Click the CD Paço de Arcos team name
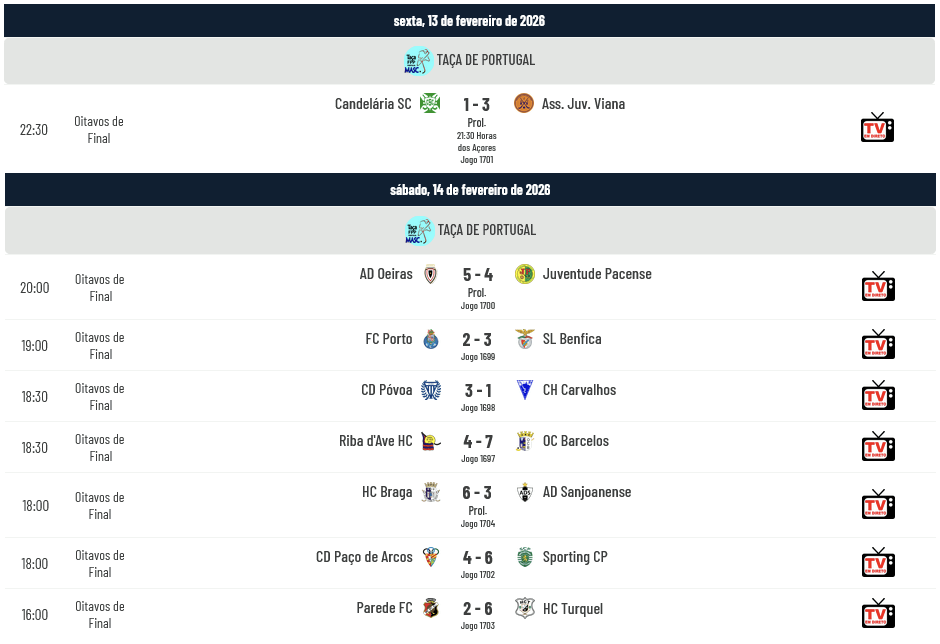 pos(364,557)
